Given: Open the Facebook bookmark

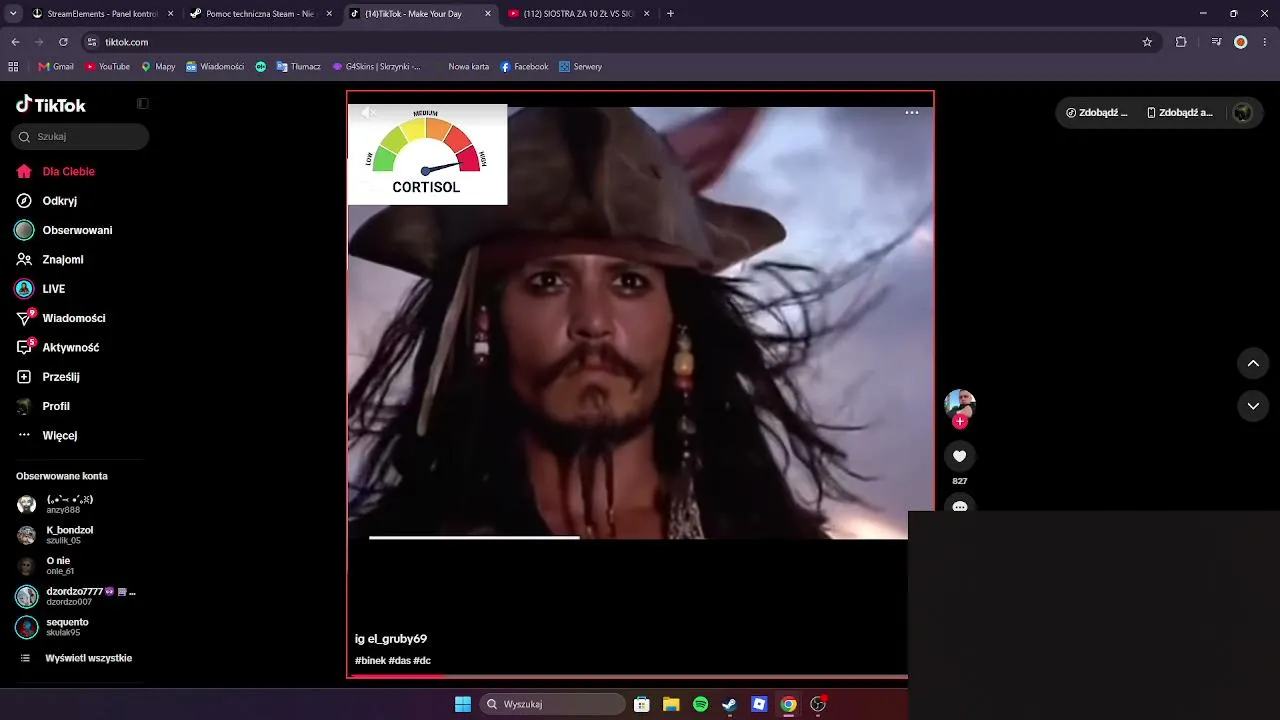Looking at the screenshot, I should [524, 67].
